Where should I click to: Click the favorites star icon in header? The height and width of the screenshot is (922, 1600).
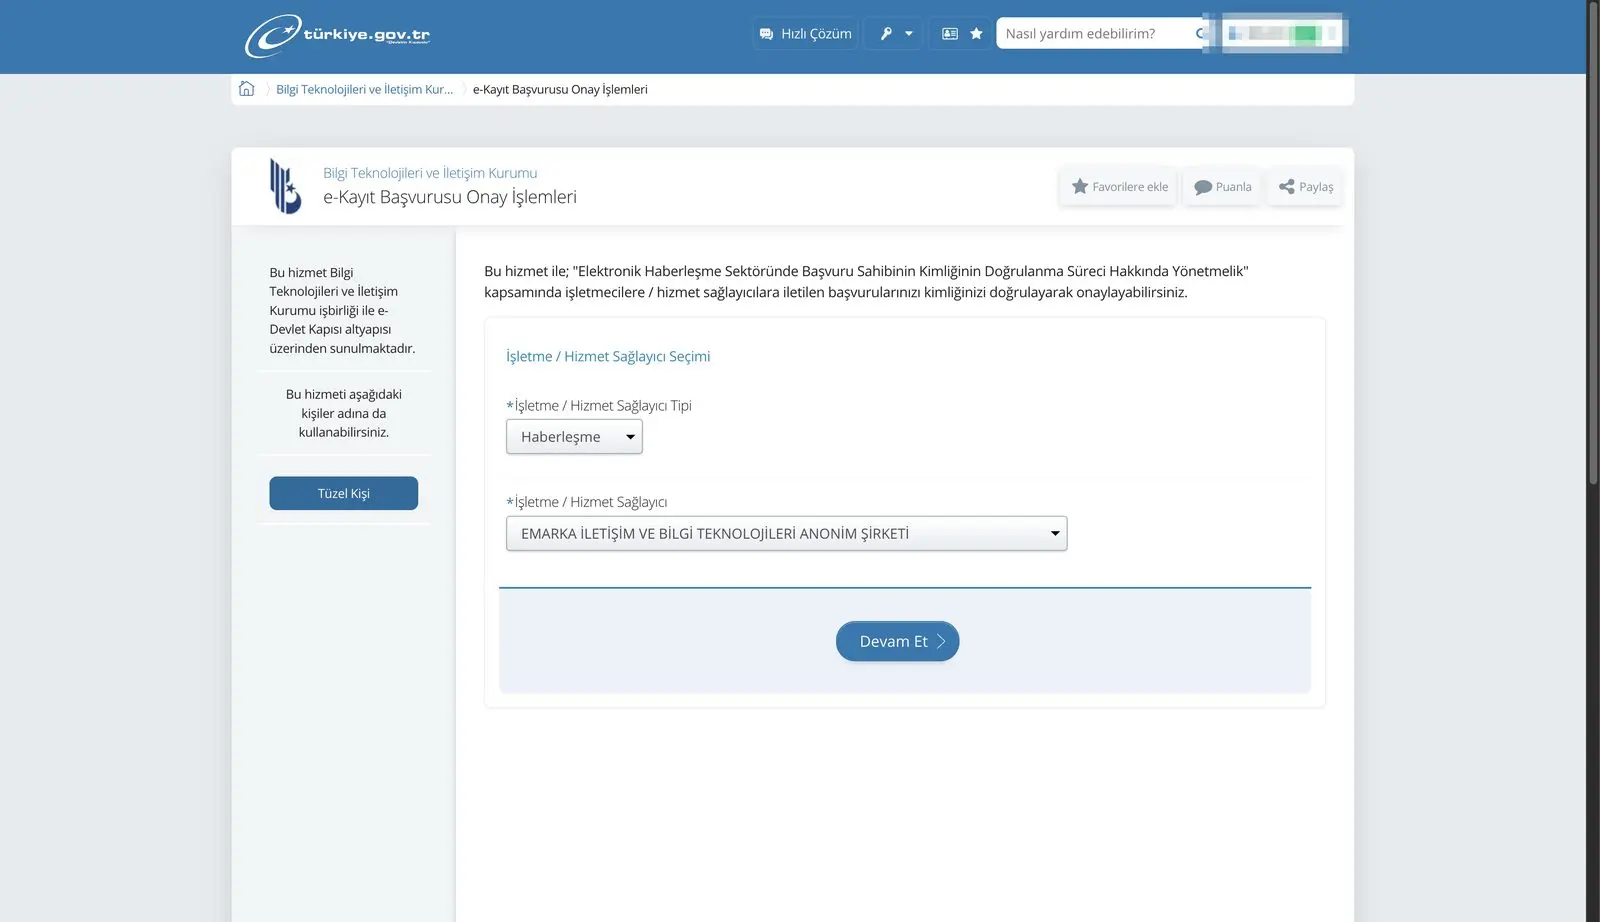click(x=976, y=34)
